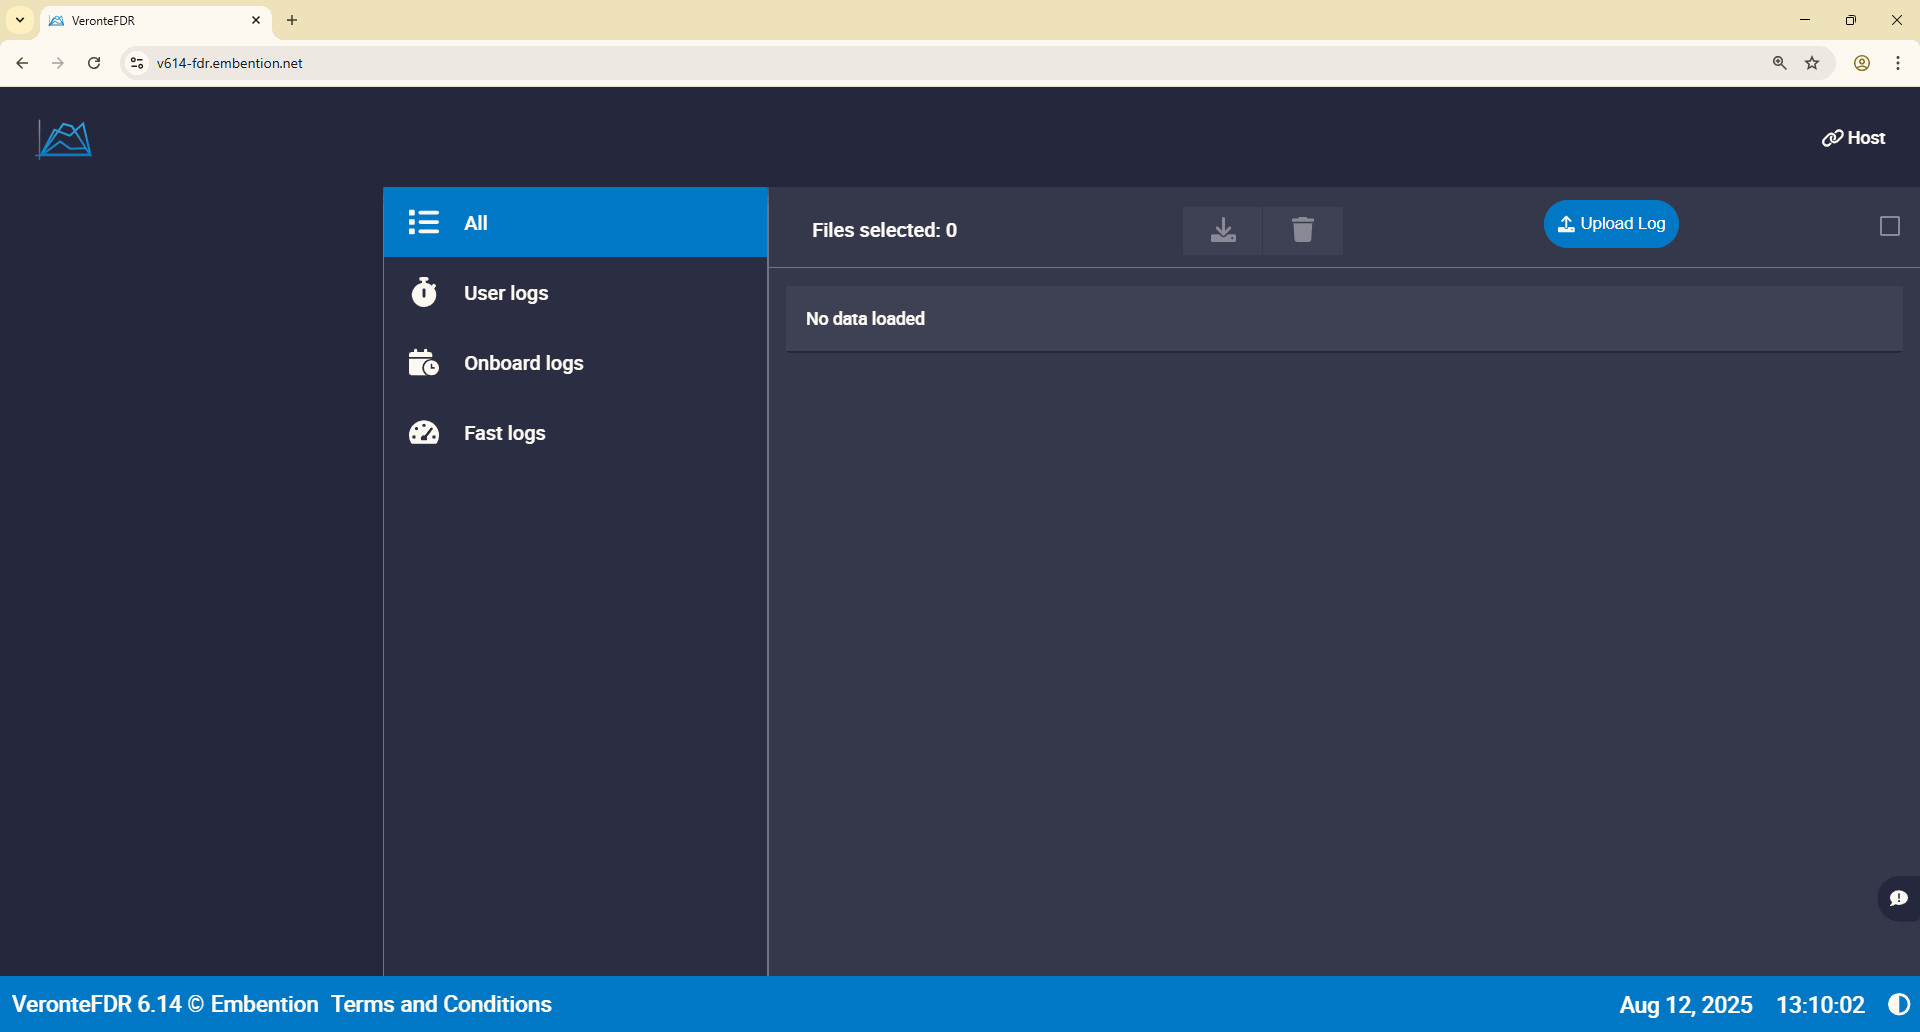Image resolution: width=1920 pixels, height=1032 pixels.
Task: Open Terms and Conditions link
Action: click(x=441, y=1004)
